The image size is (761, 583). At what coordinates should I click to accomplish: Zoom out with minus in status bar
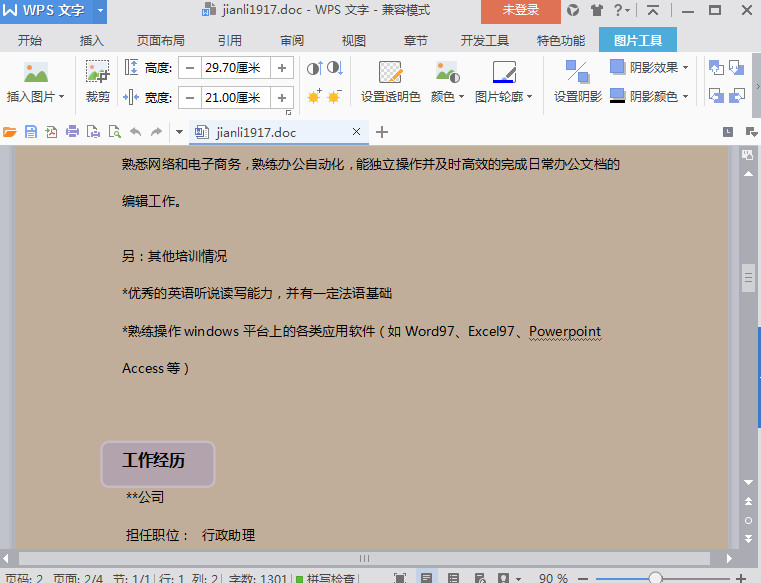pos(583,578)
